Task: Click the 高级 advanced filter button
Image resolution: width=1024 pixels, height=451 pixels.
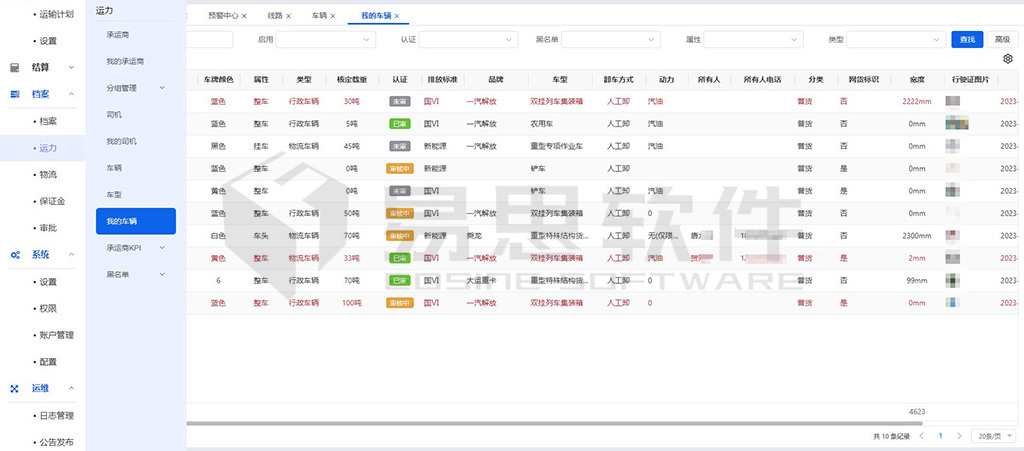Action: click(x=1000, y=40)
